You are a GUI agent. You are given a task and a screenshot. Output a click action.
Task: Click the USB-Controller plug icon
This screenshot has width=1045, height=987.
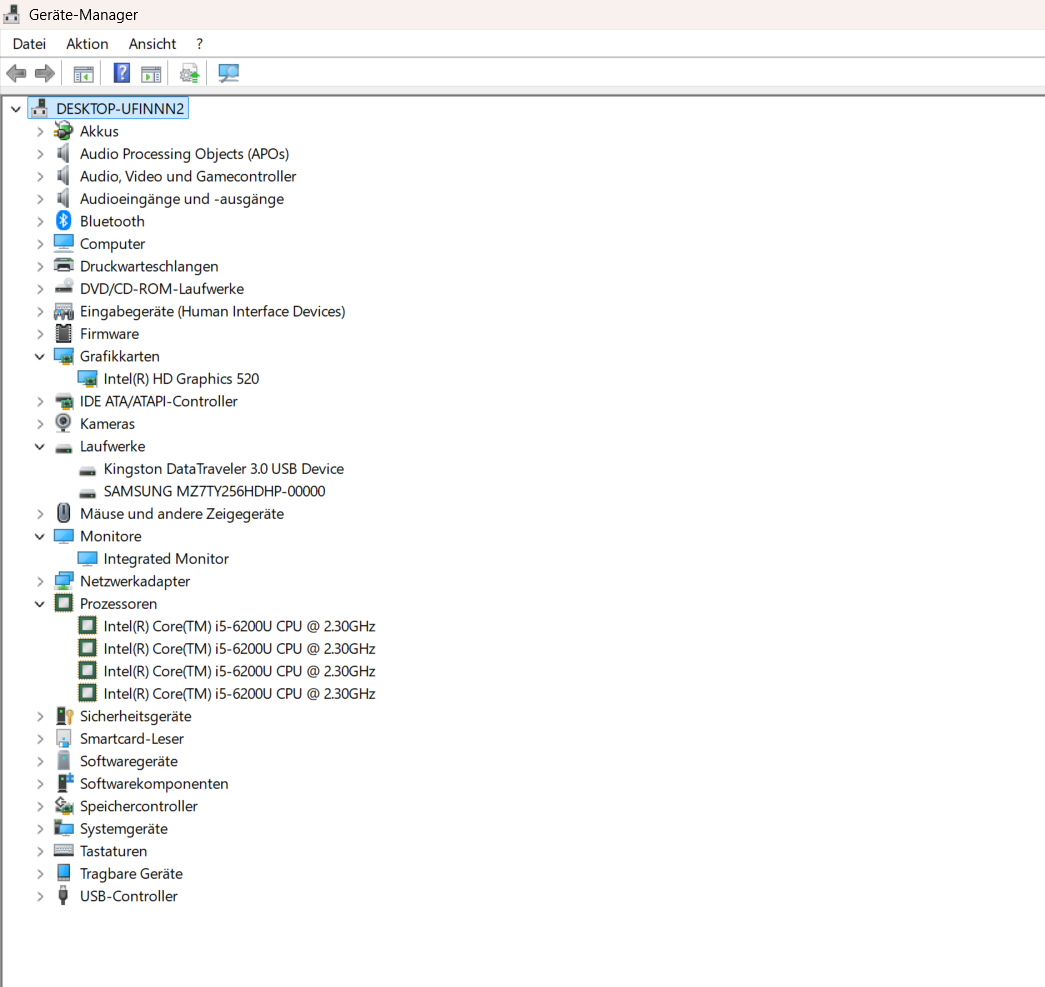click(63, 895)
